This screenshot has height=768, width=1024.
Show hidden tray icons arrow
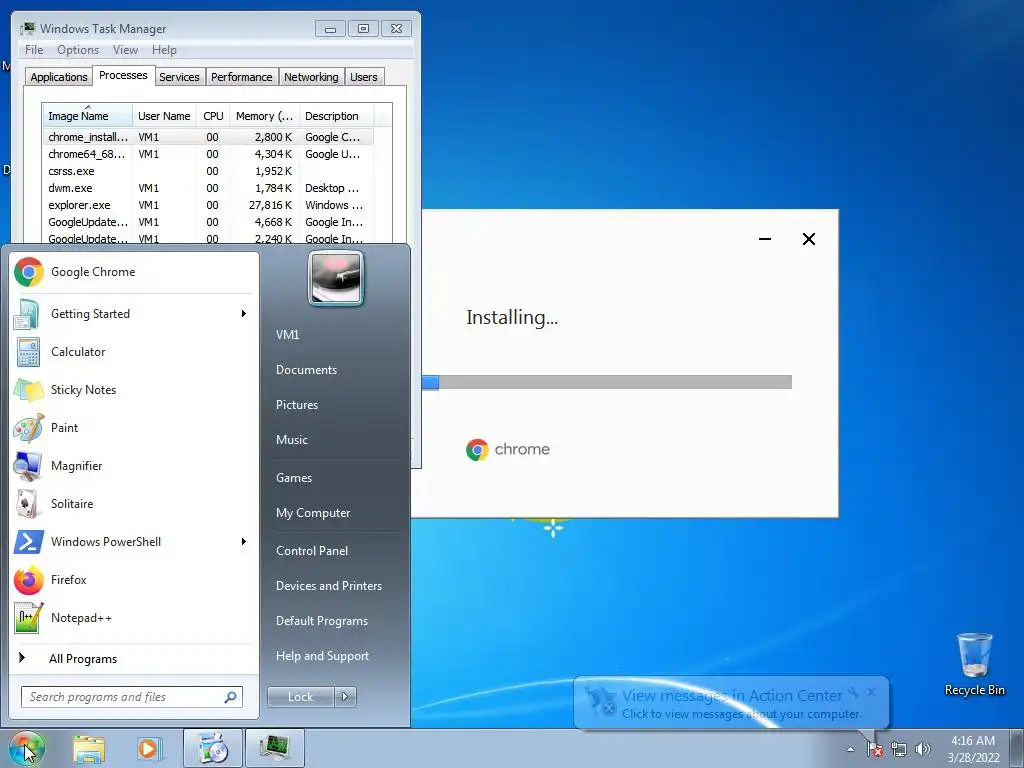coord(850,750)
